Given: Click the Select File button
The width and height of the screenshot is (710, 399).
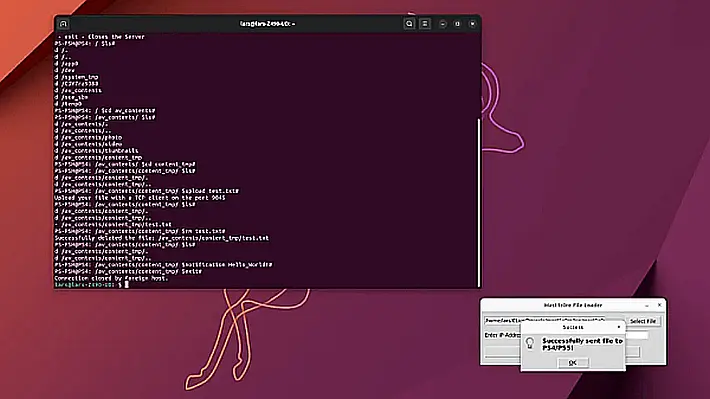Looking at the screenshot, I should [x=643, y=321].
